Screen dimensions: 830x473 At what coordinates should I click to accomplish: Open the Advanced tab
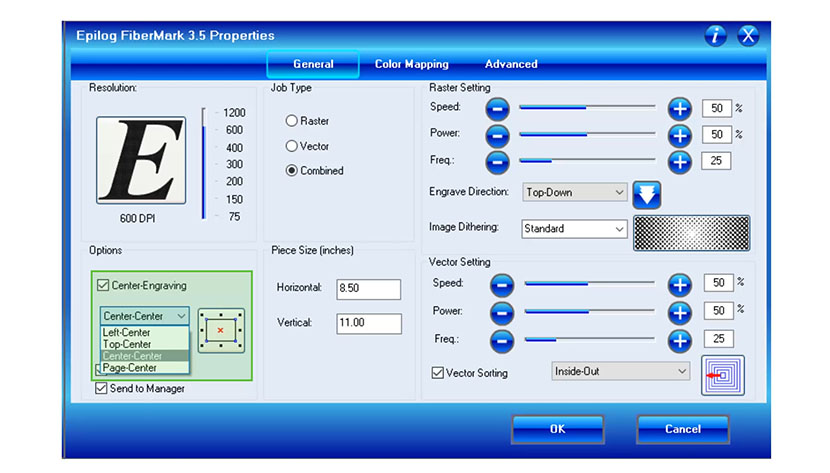pyautogui.click(x=511, y=64)
